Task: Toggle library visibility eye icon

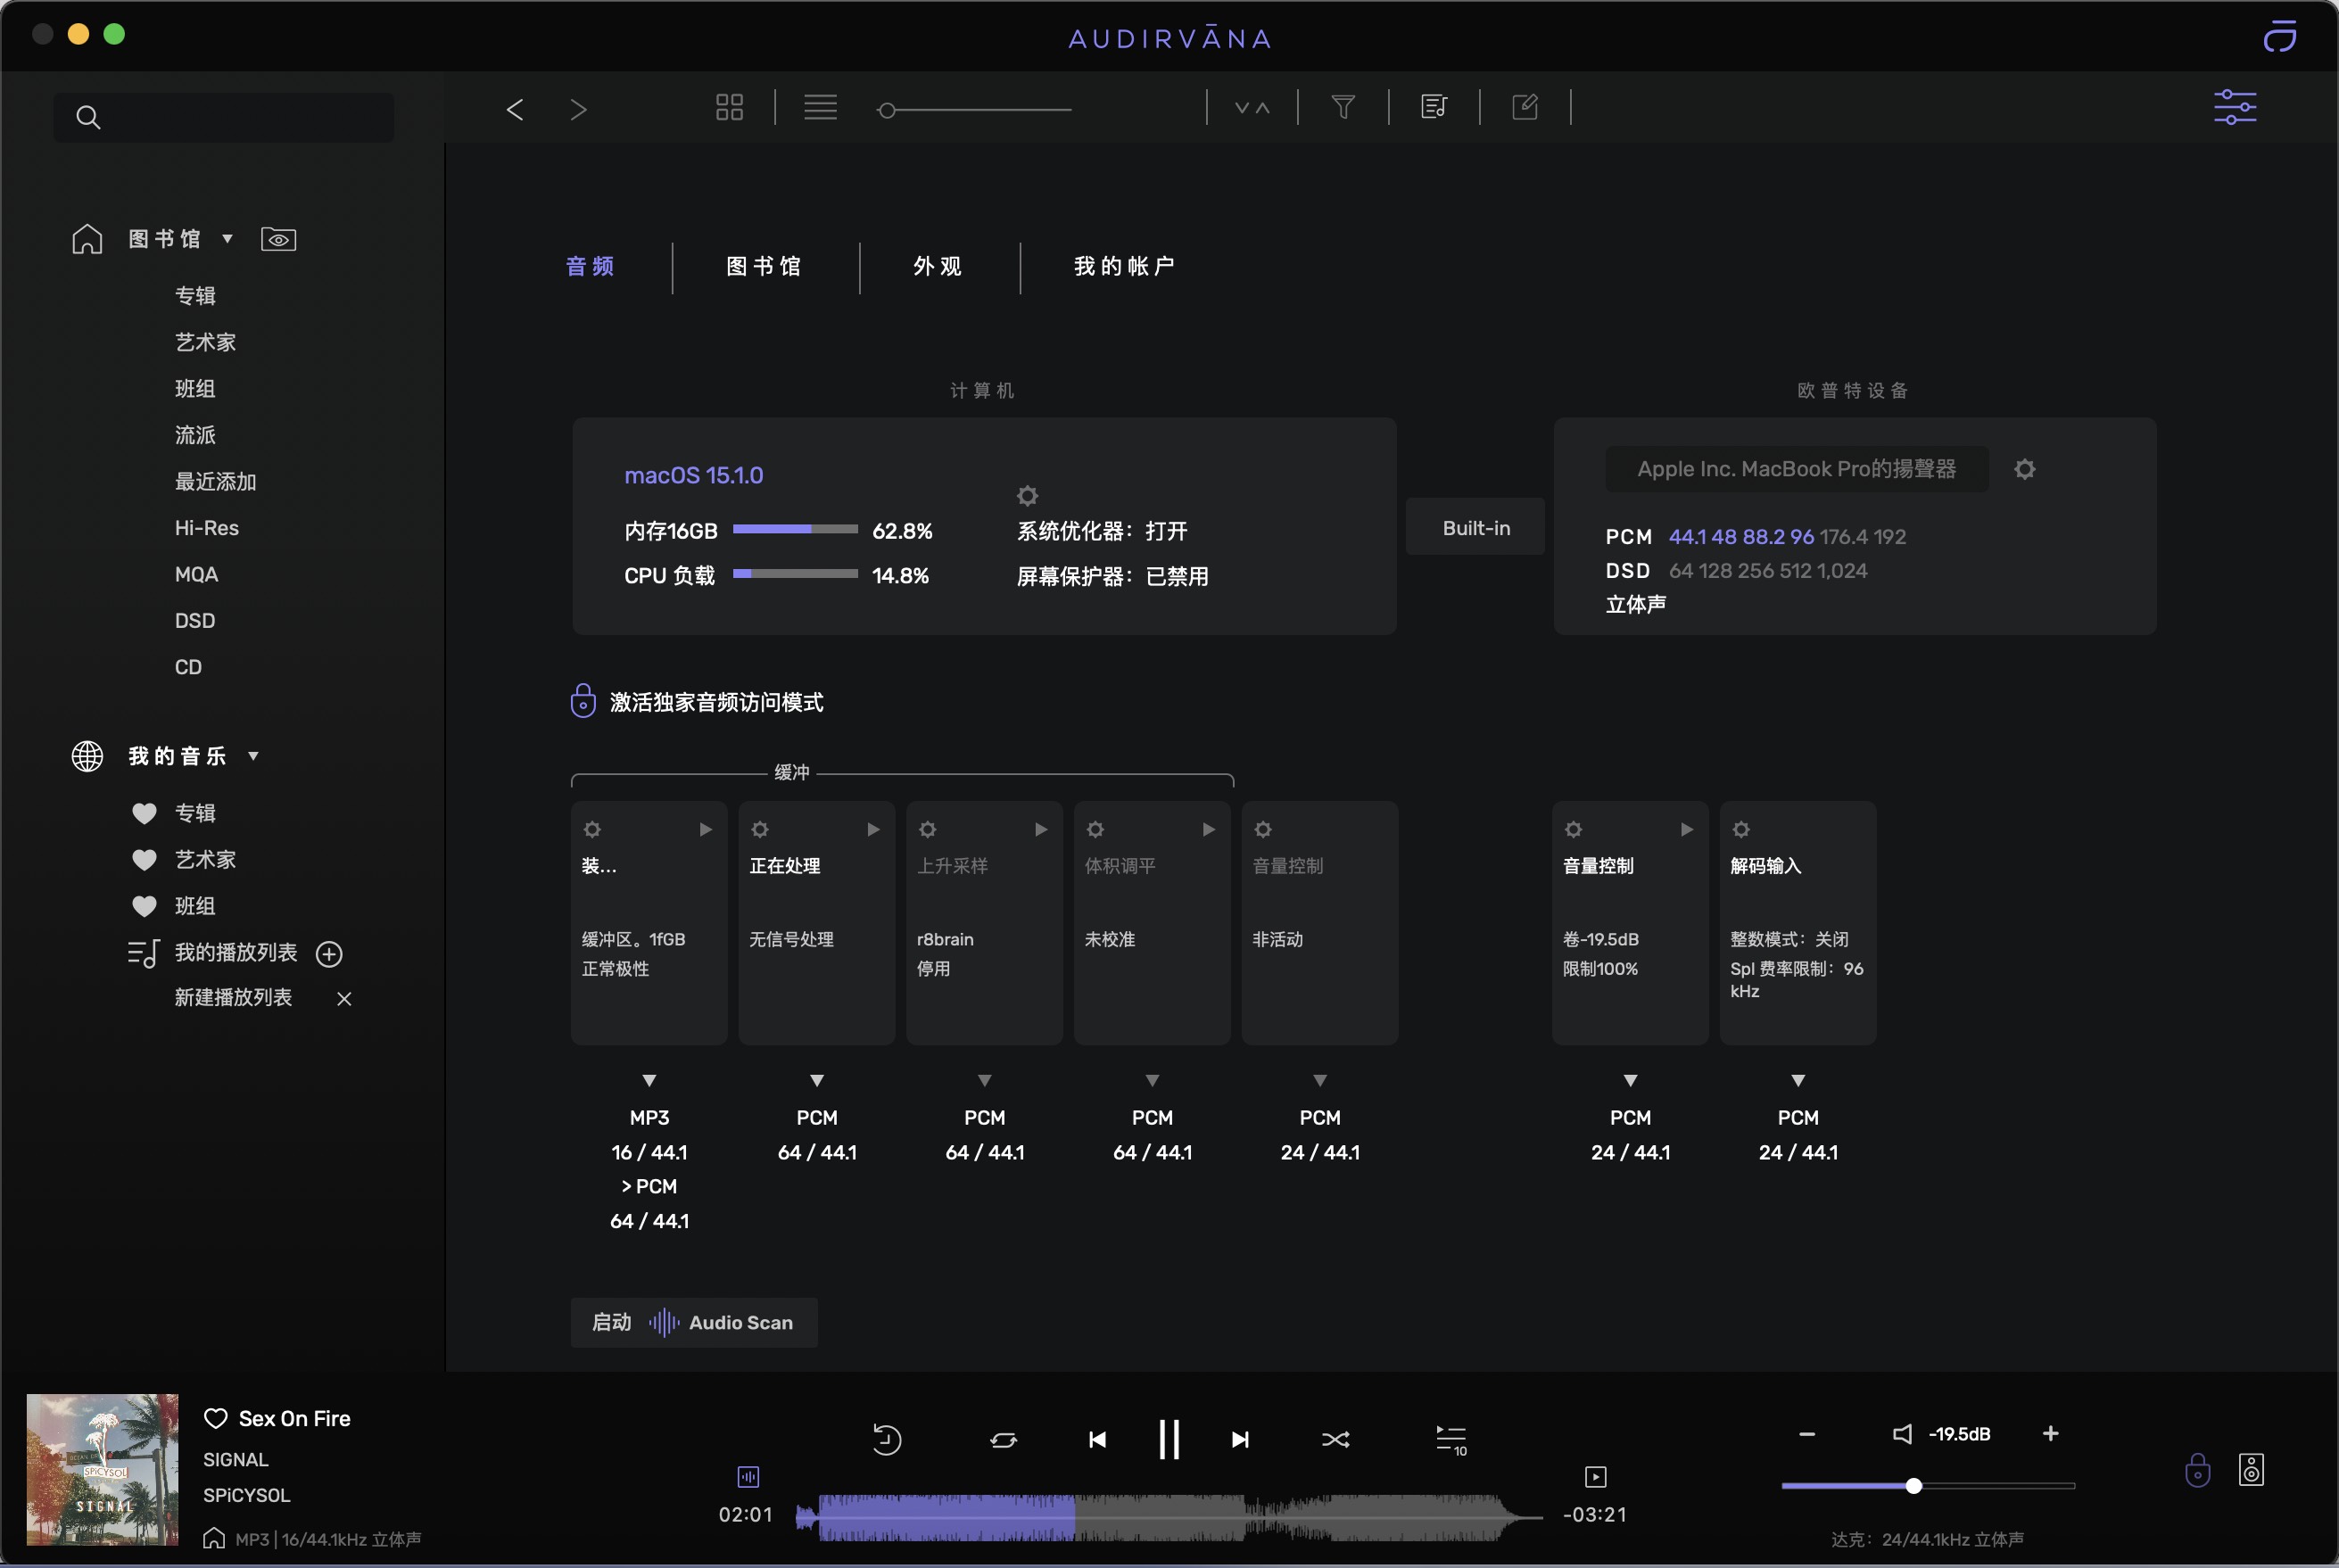Action: [278, 239]
